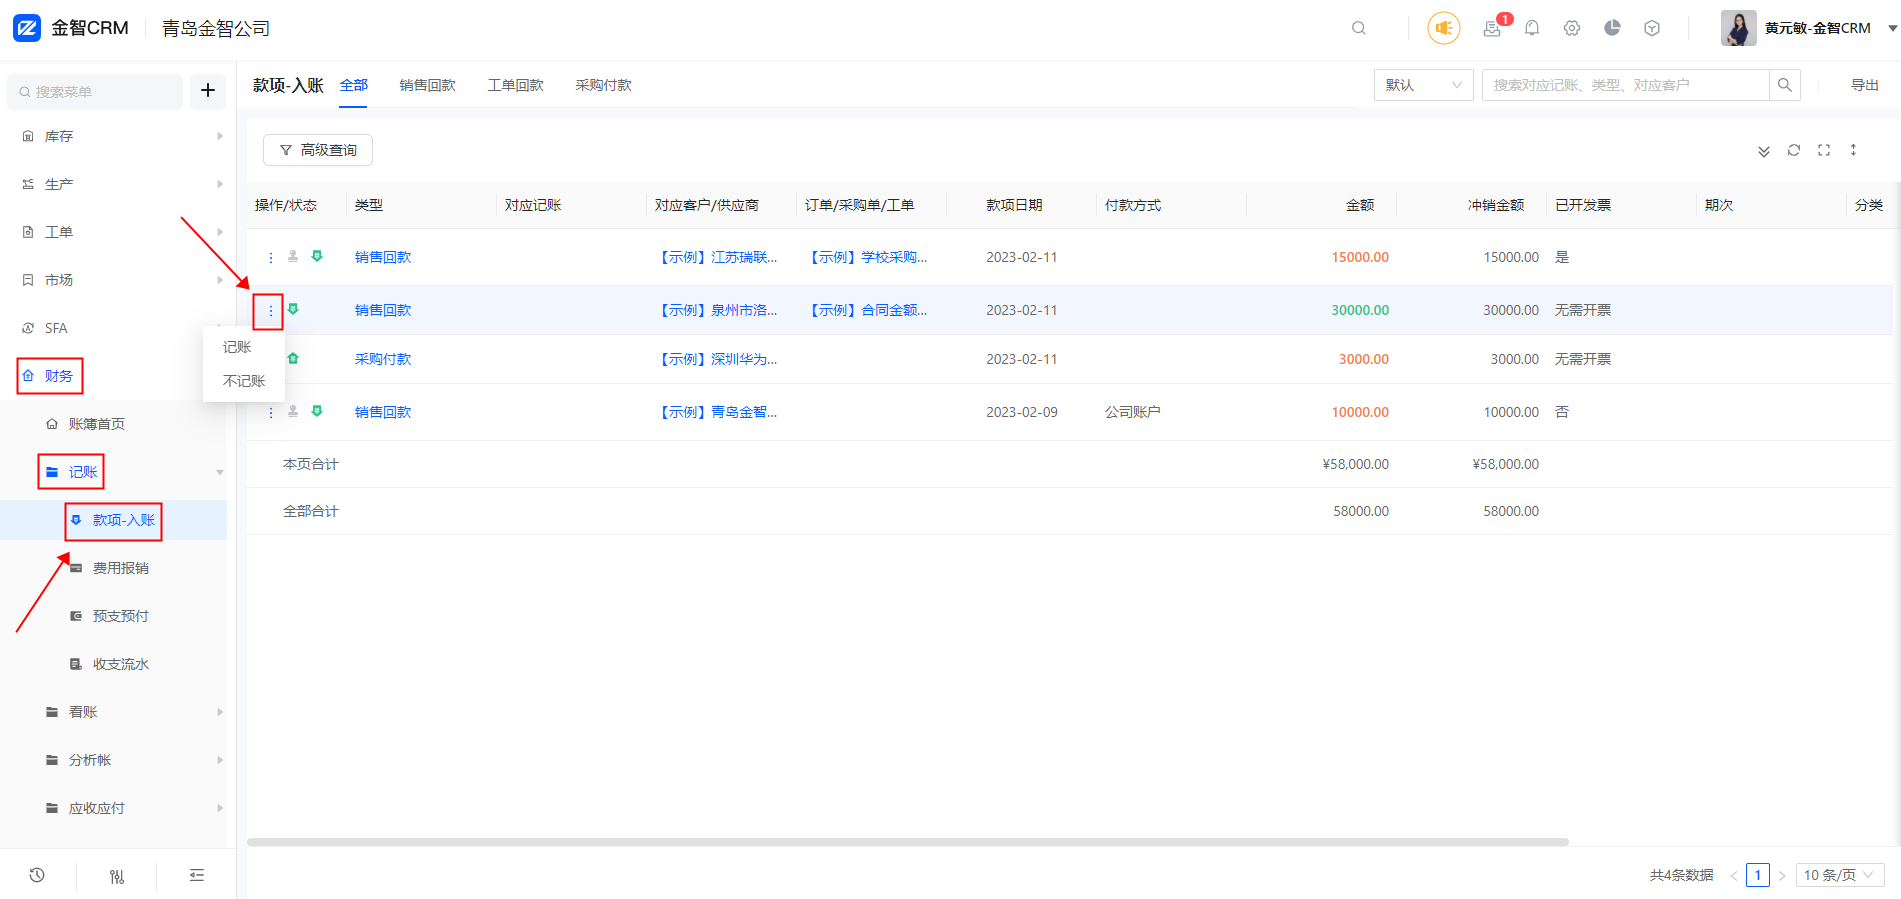Focus the 搜索对应记账 search field

1626,85
